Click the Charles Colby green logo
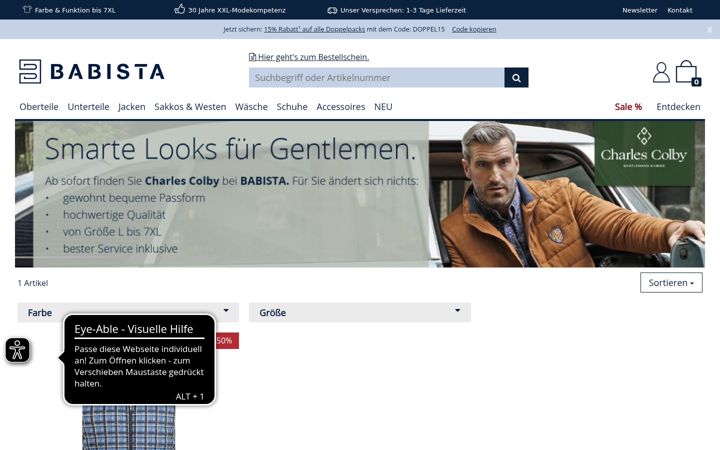Screen dimensions: 720x450 (x=643, y=153)
